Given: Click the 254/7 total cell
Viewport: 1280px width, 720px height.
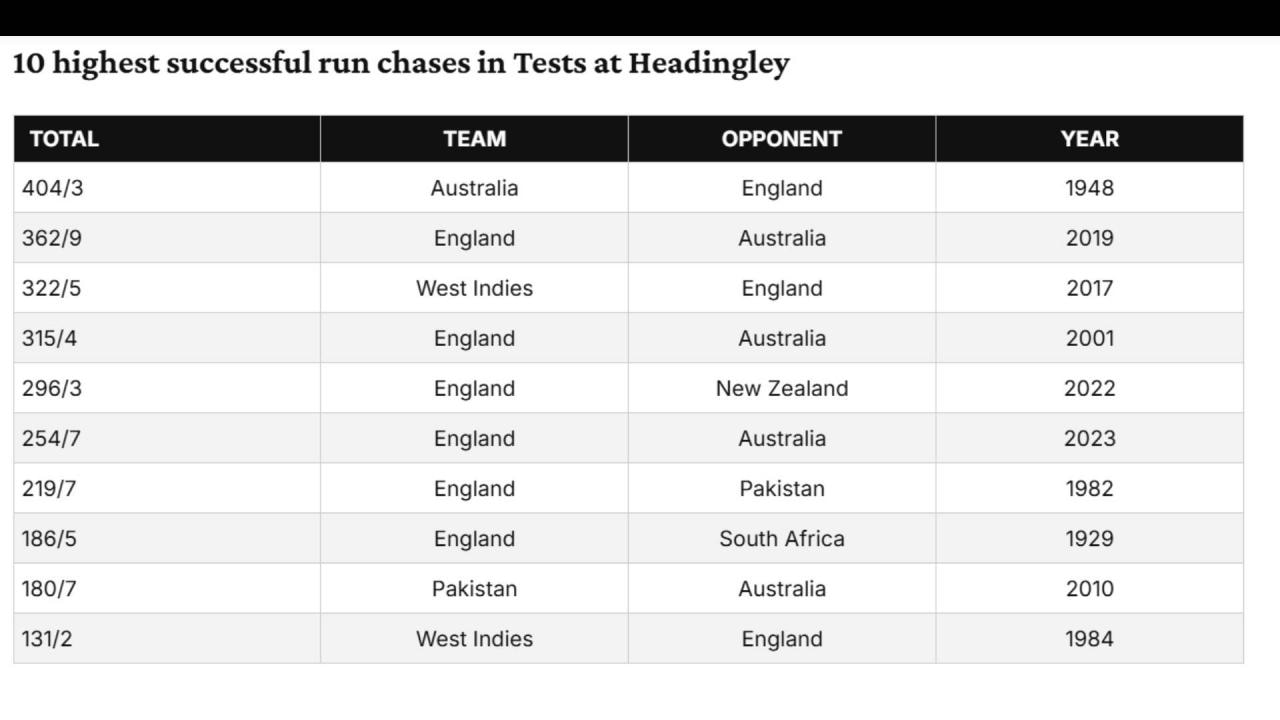Looking at the screenshot, I should point(167,438).
